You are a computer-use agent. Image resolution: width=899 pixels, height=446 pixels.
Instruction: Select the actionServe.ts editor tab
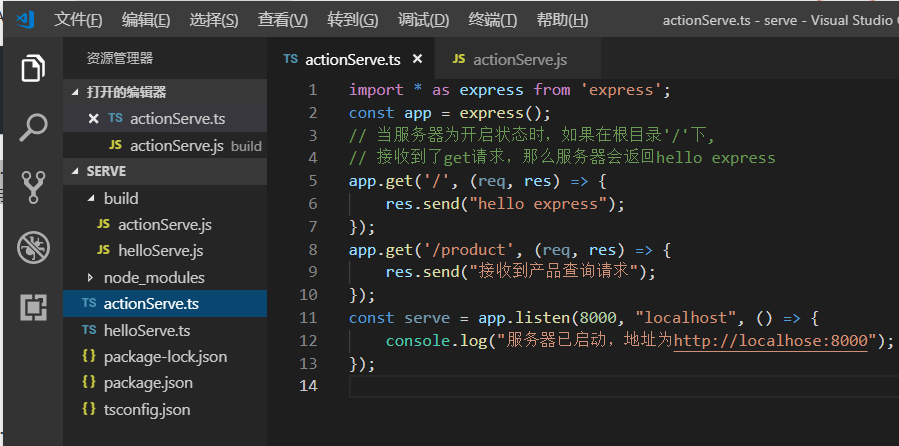[x=351, y=59]
